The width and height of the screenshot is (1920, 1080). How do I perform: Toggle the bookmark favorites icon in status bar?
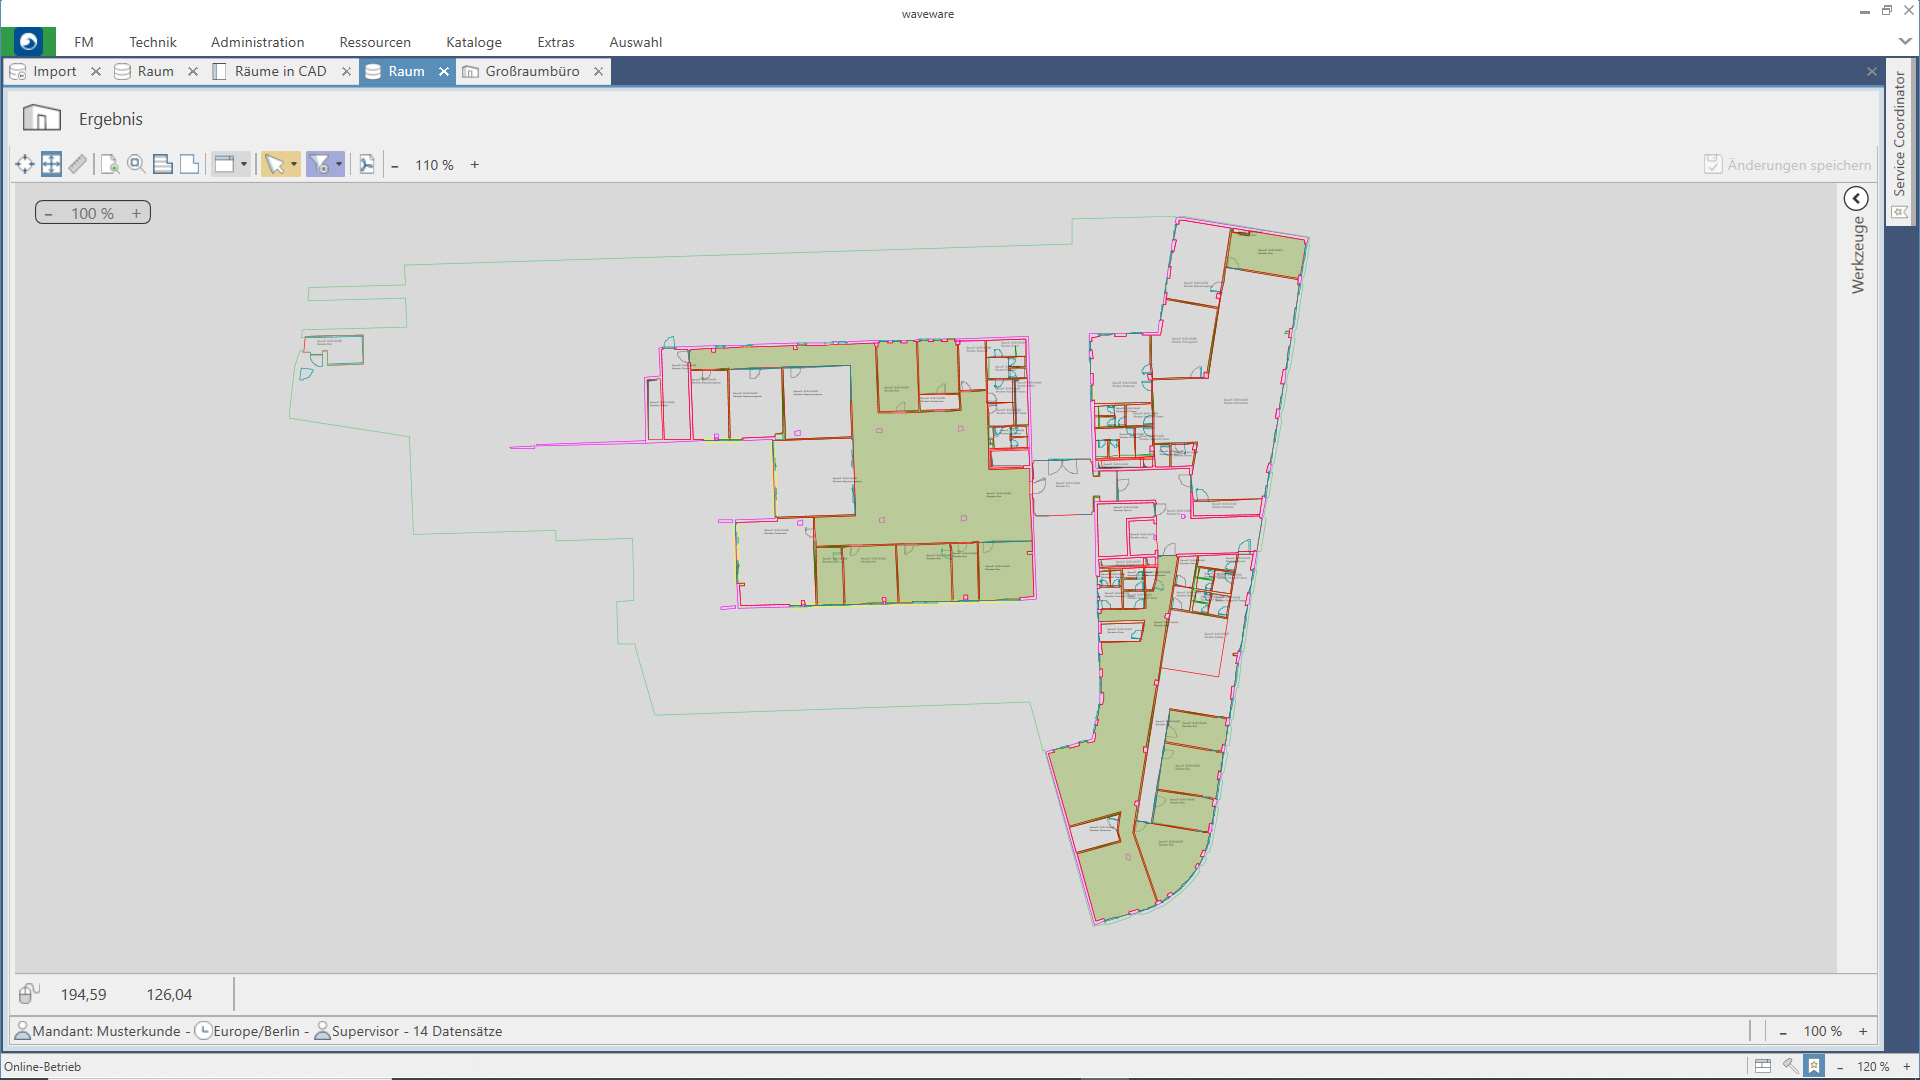coord(1814,1066)
